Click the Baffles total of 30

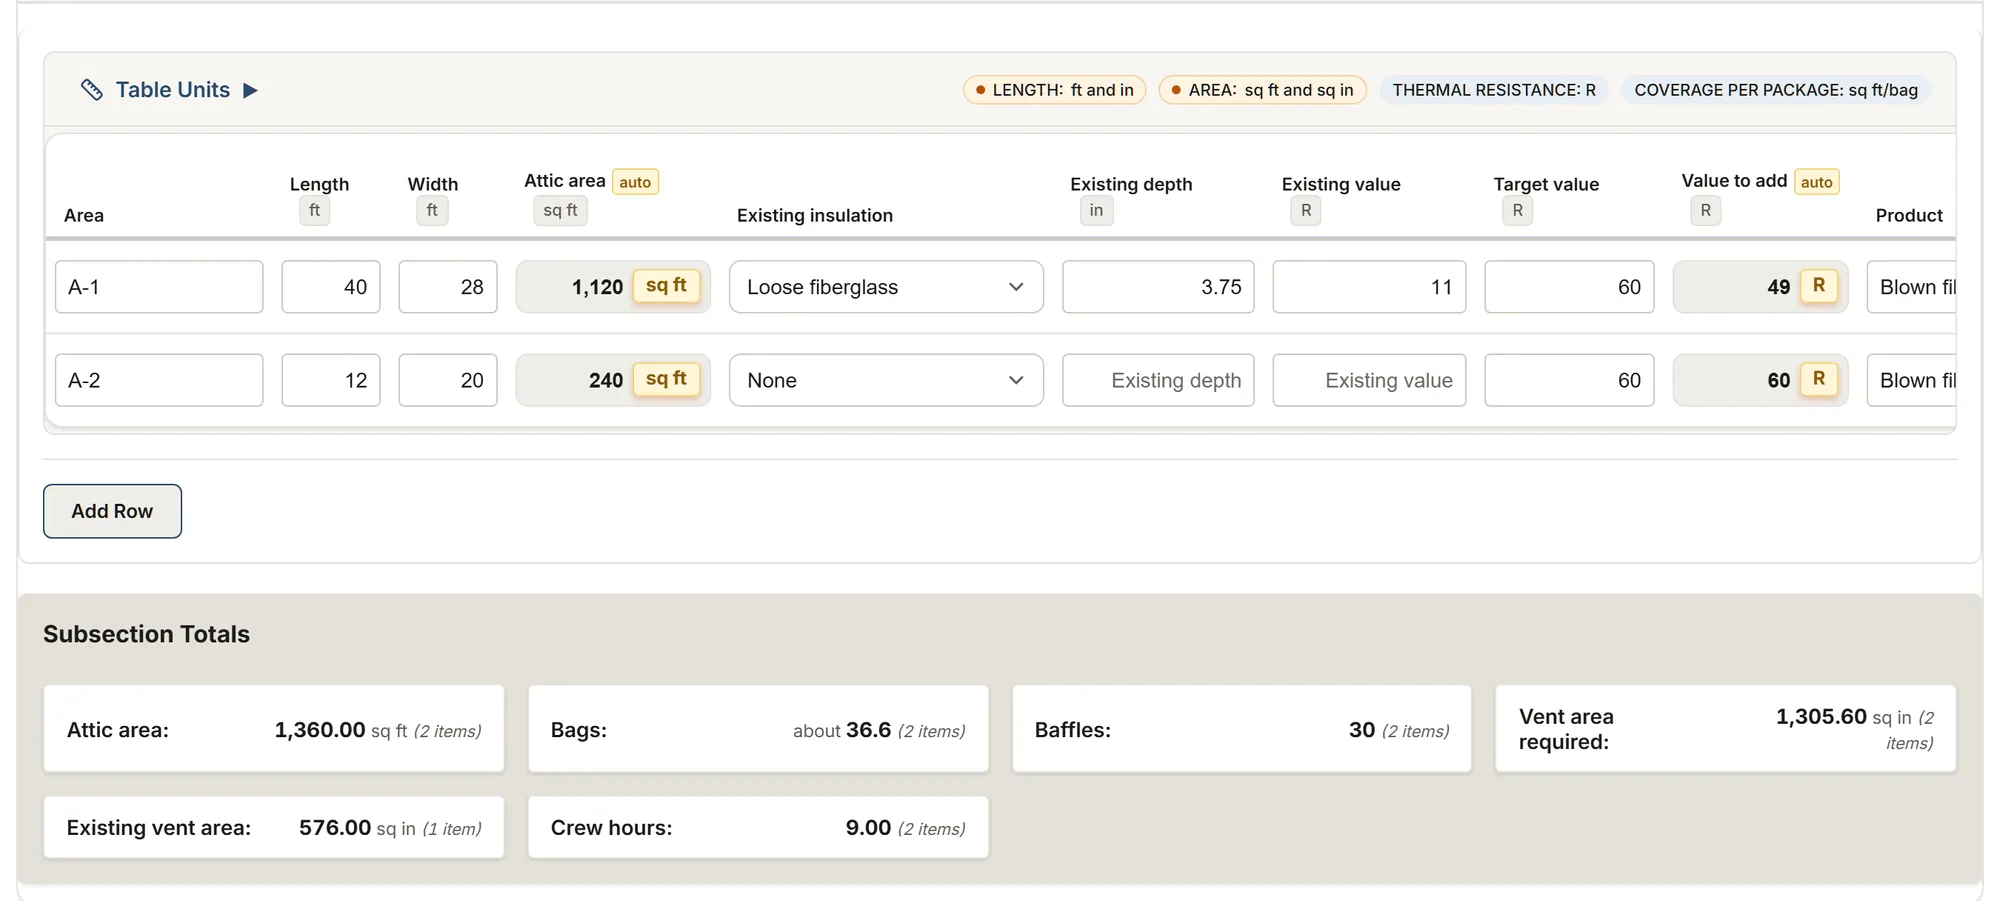pos(1242,729)
